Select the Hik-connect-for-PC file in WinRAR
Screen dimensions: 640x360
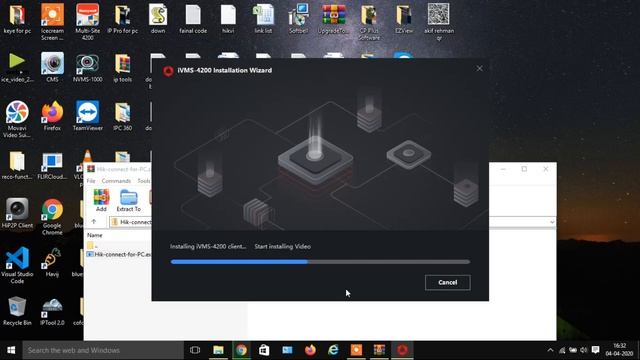point(119,254)
